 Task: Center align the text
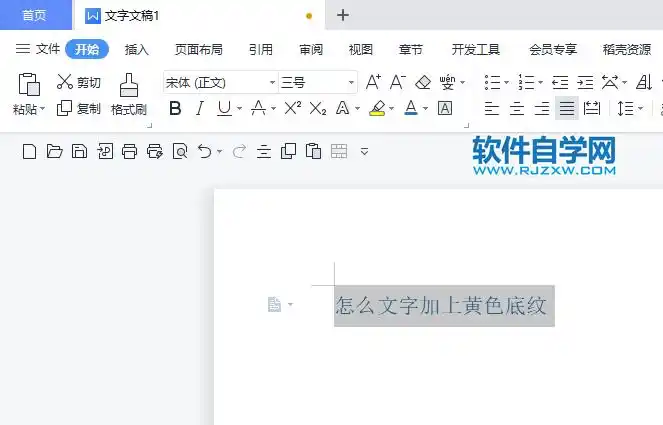pyautogui.click(x=517, y=109)
